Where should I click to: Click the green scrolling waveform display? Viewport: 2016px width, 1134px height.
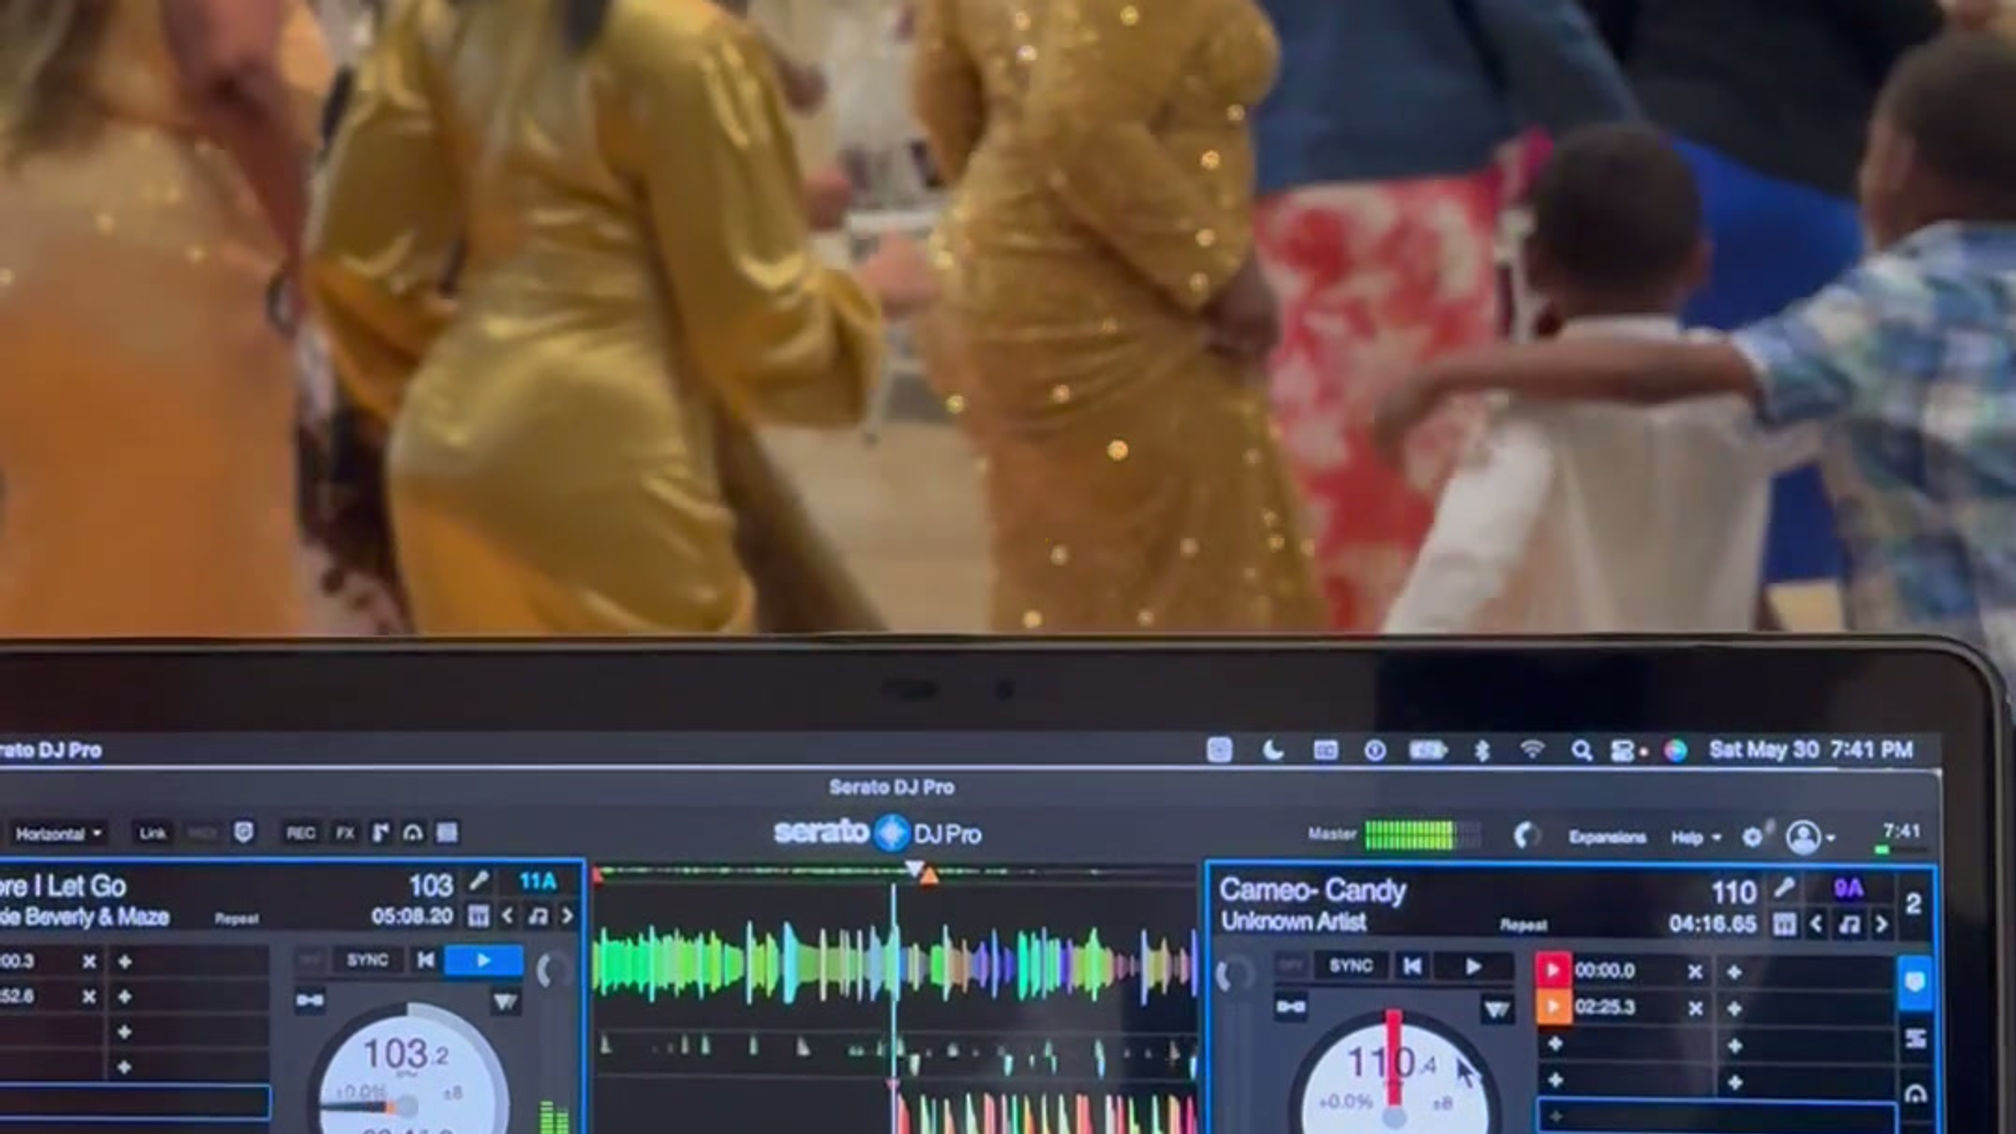895,965
